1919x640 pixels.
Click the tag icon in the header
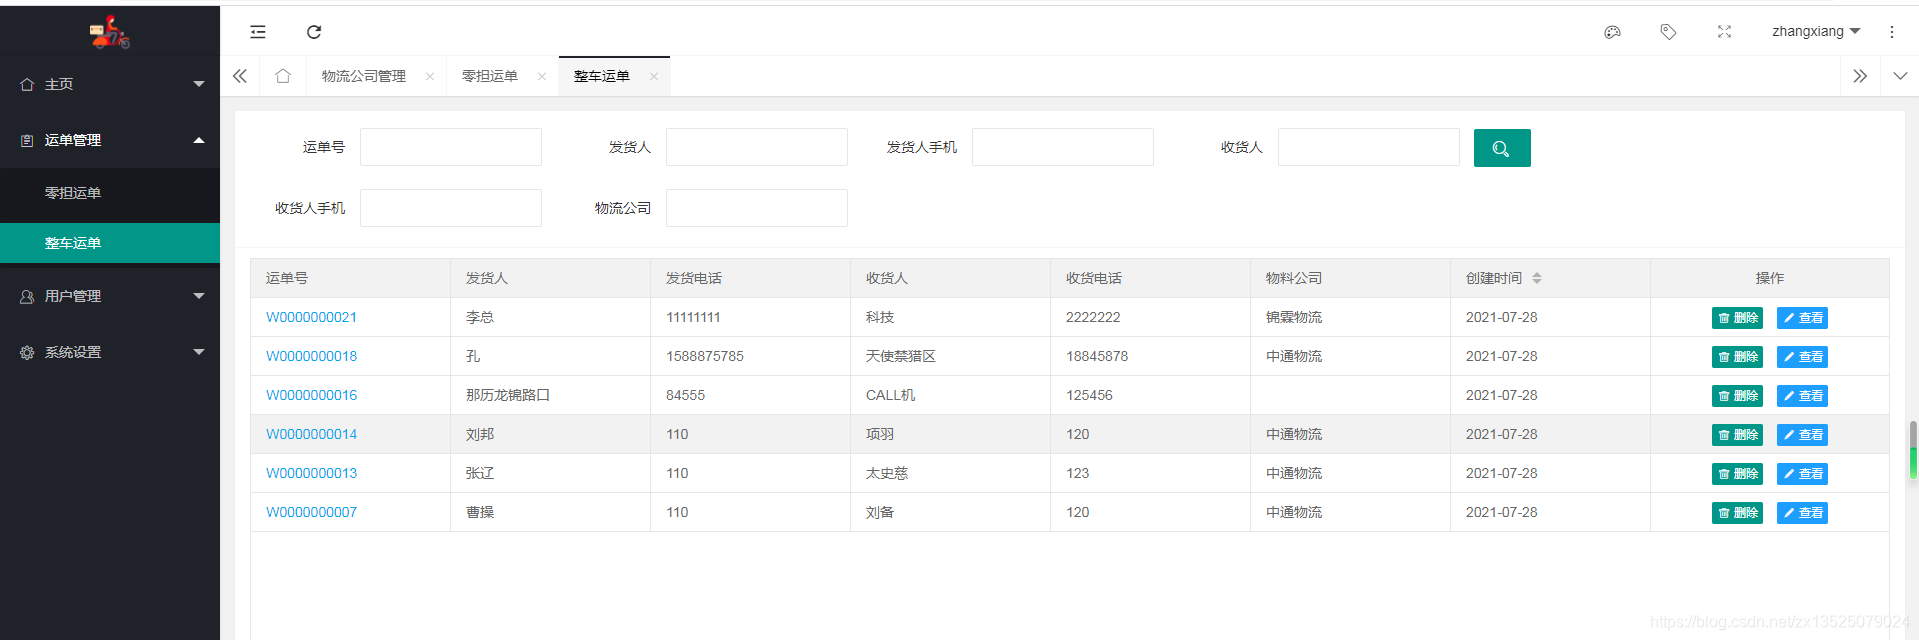point(1668,32)
